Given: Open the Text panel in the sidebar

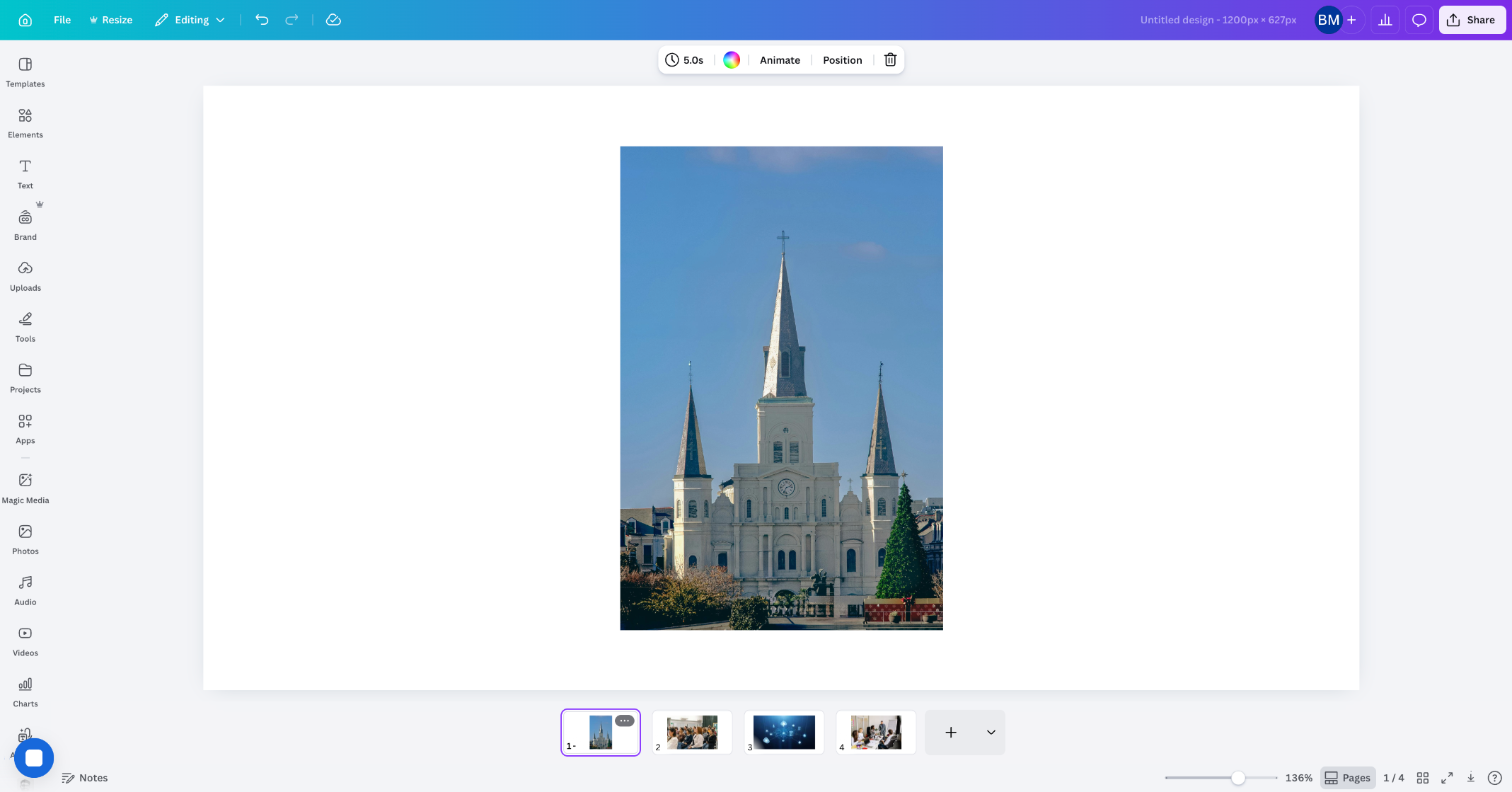Looking at the screenshot, I should tap(24, 173).
